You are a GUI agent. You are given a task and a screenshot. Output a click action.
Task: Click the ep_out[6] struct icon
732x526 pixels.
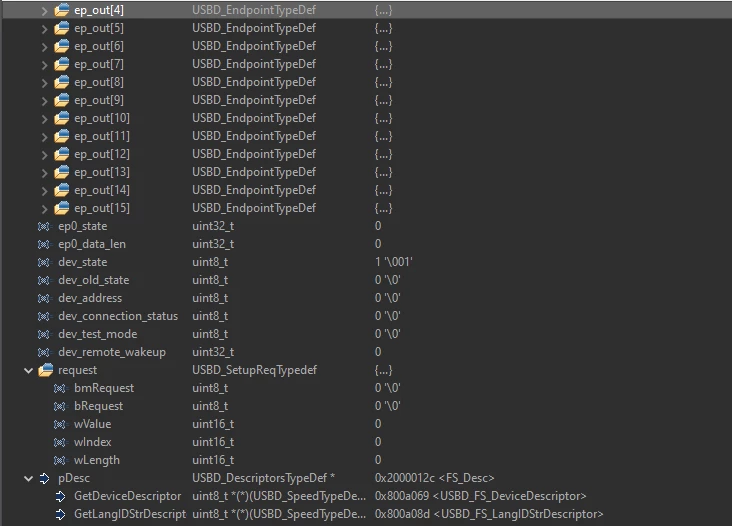point(62,46)
